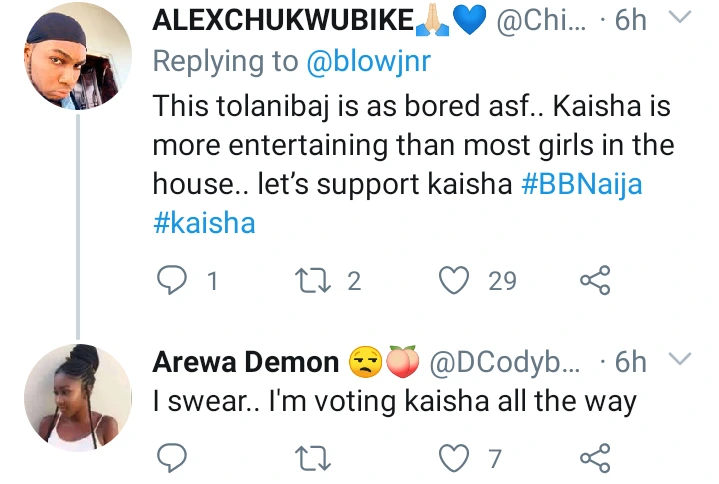Viewport: 719px width, 484px height.
Task: Open Arewa Demon display name profile
Action: 245,361
